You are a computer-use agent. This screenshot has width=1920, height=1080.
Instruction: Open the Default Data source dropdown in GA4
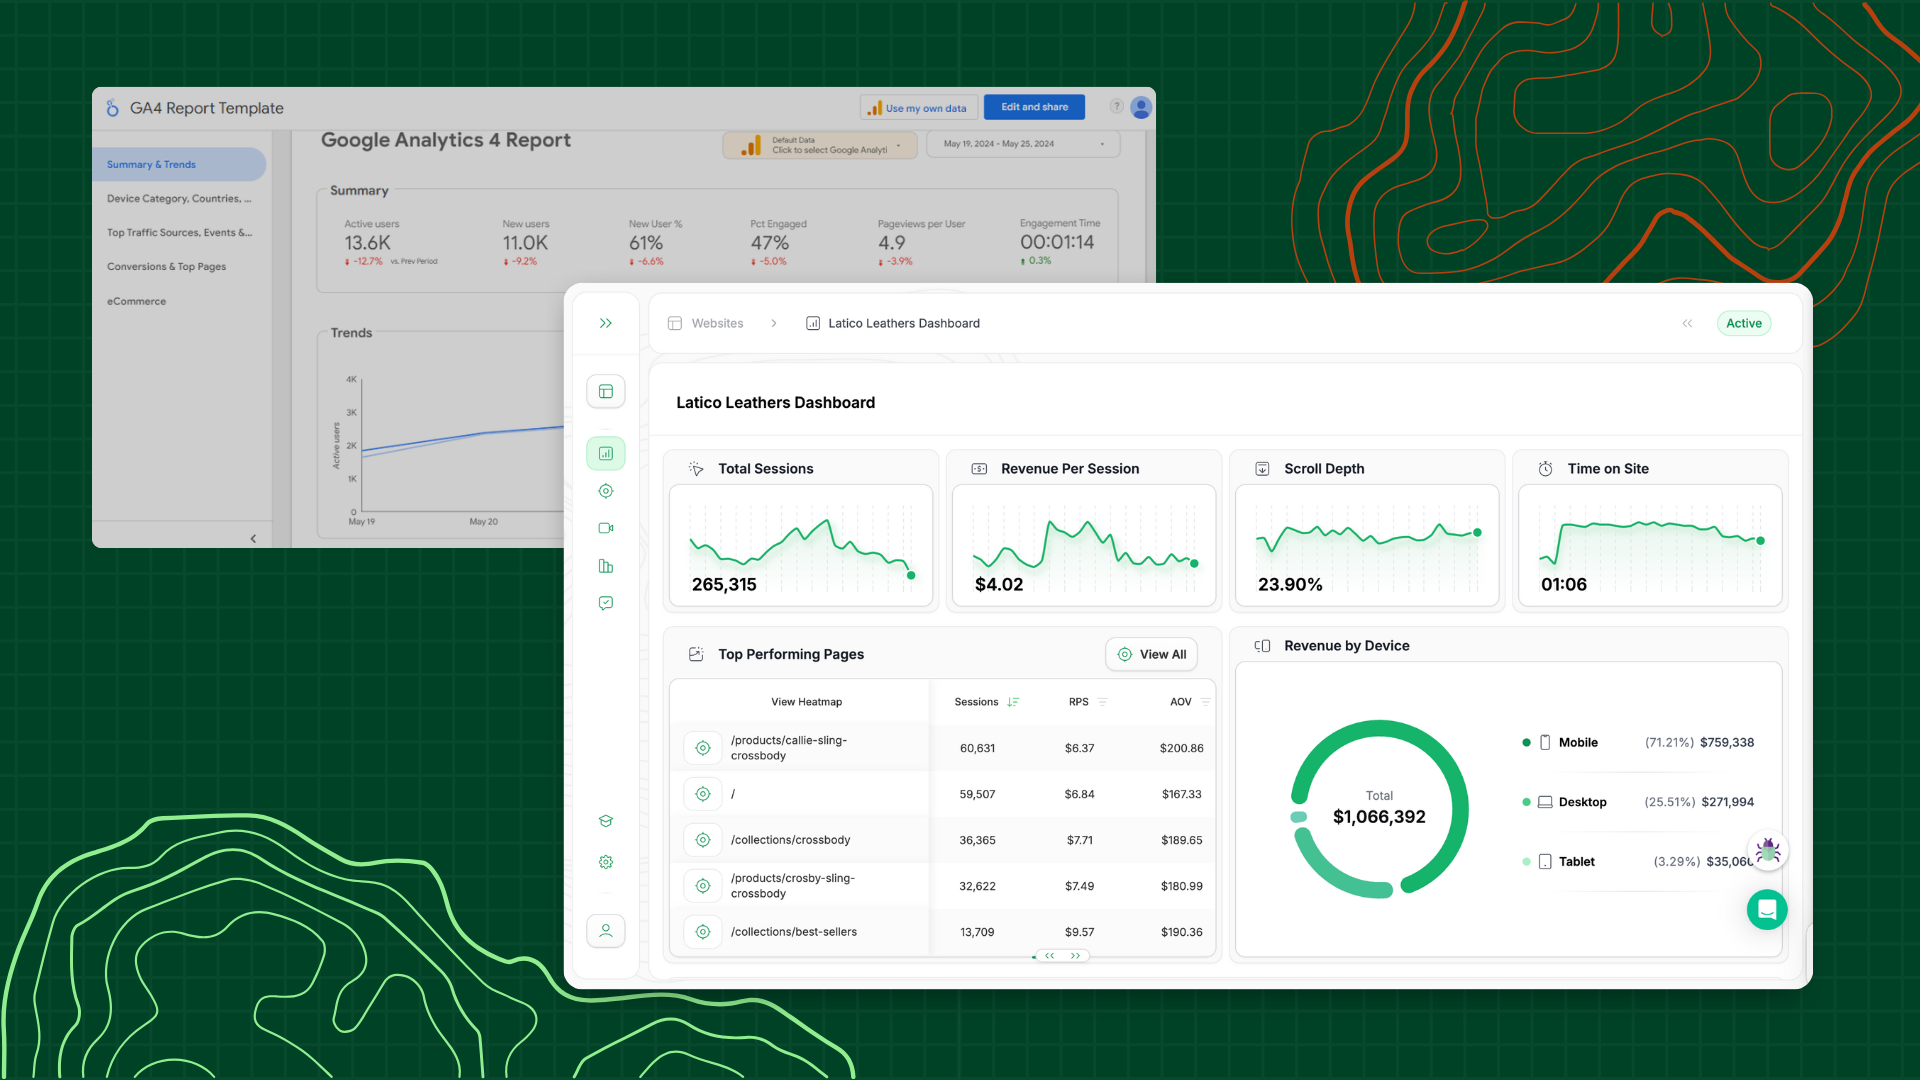(820, 145)
